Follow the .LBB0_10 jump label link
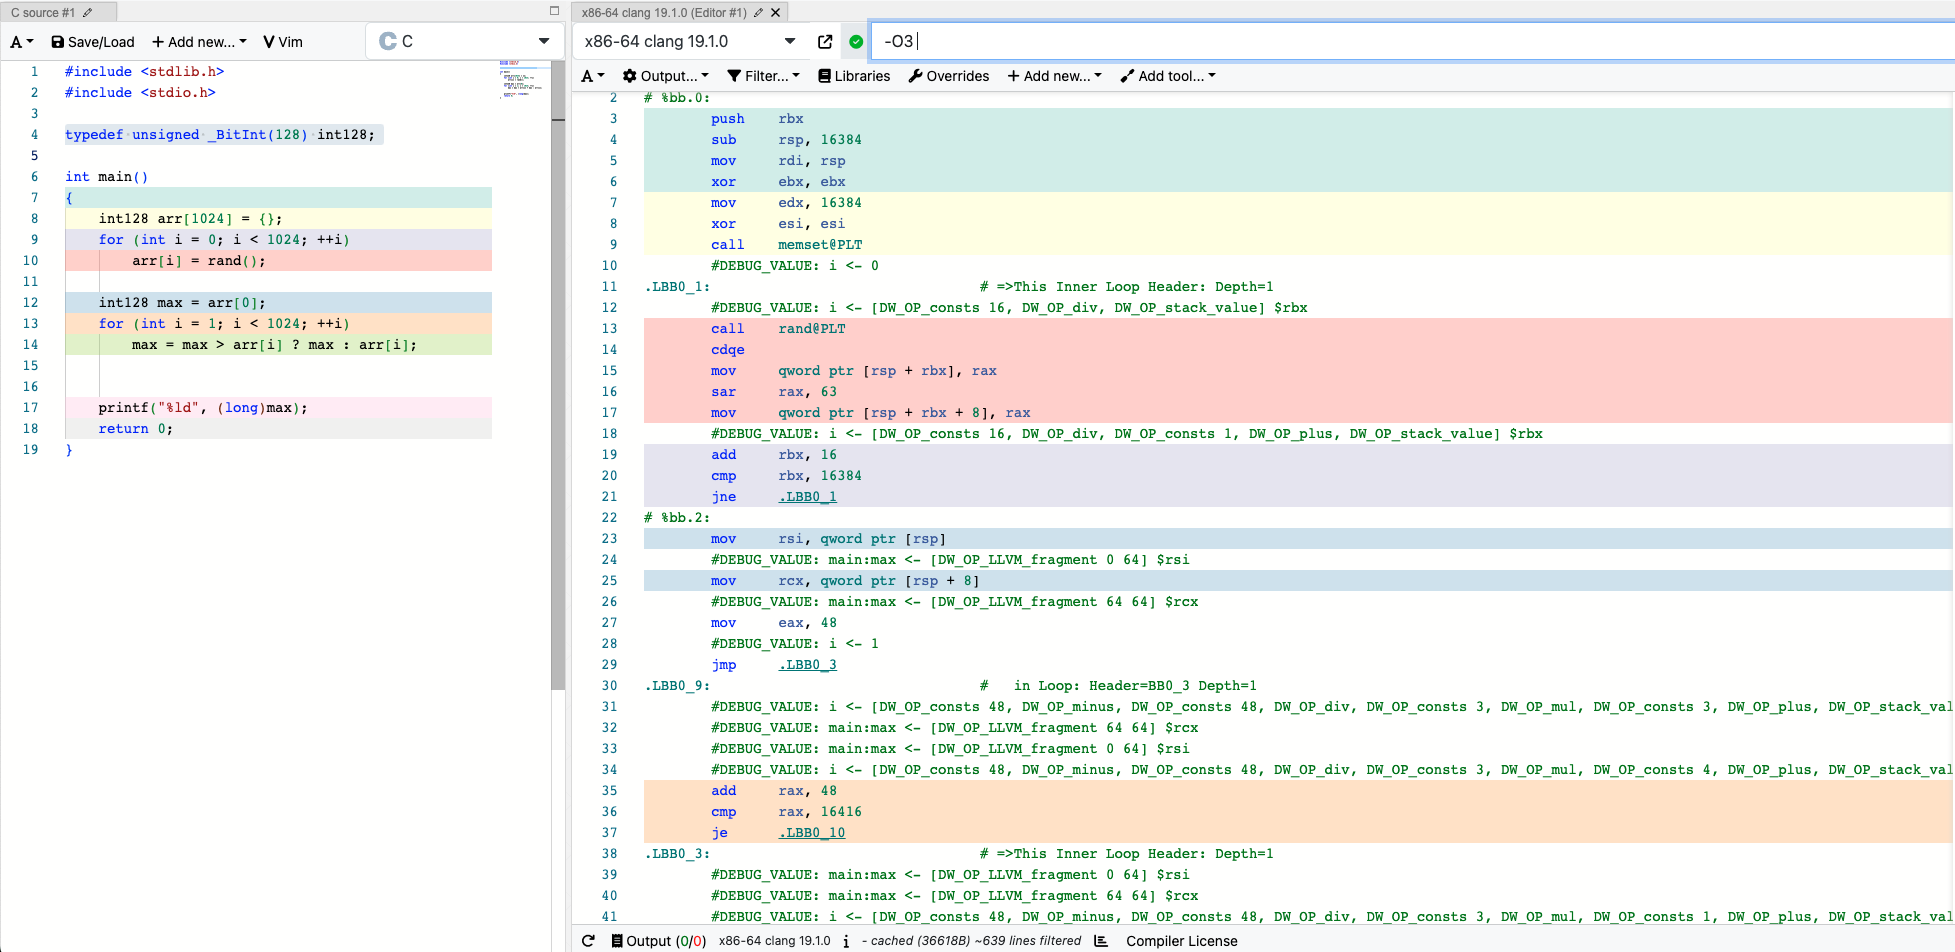 click(x=812, y=833)
